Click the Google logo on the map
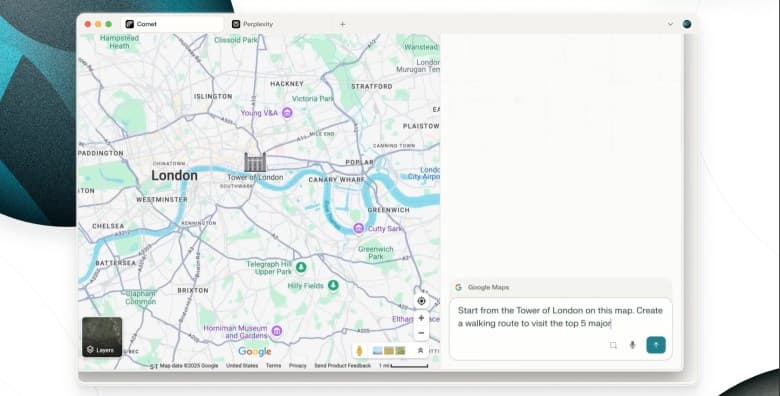The image size is (780, 396). (x=255, y=352)
